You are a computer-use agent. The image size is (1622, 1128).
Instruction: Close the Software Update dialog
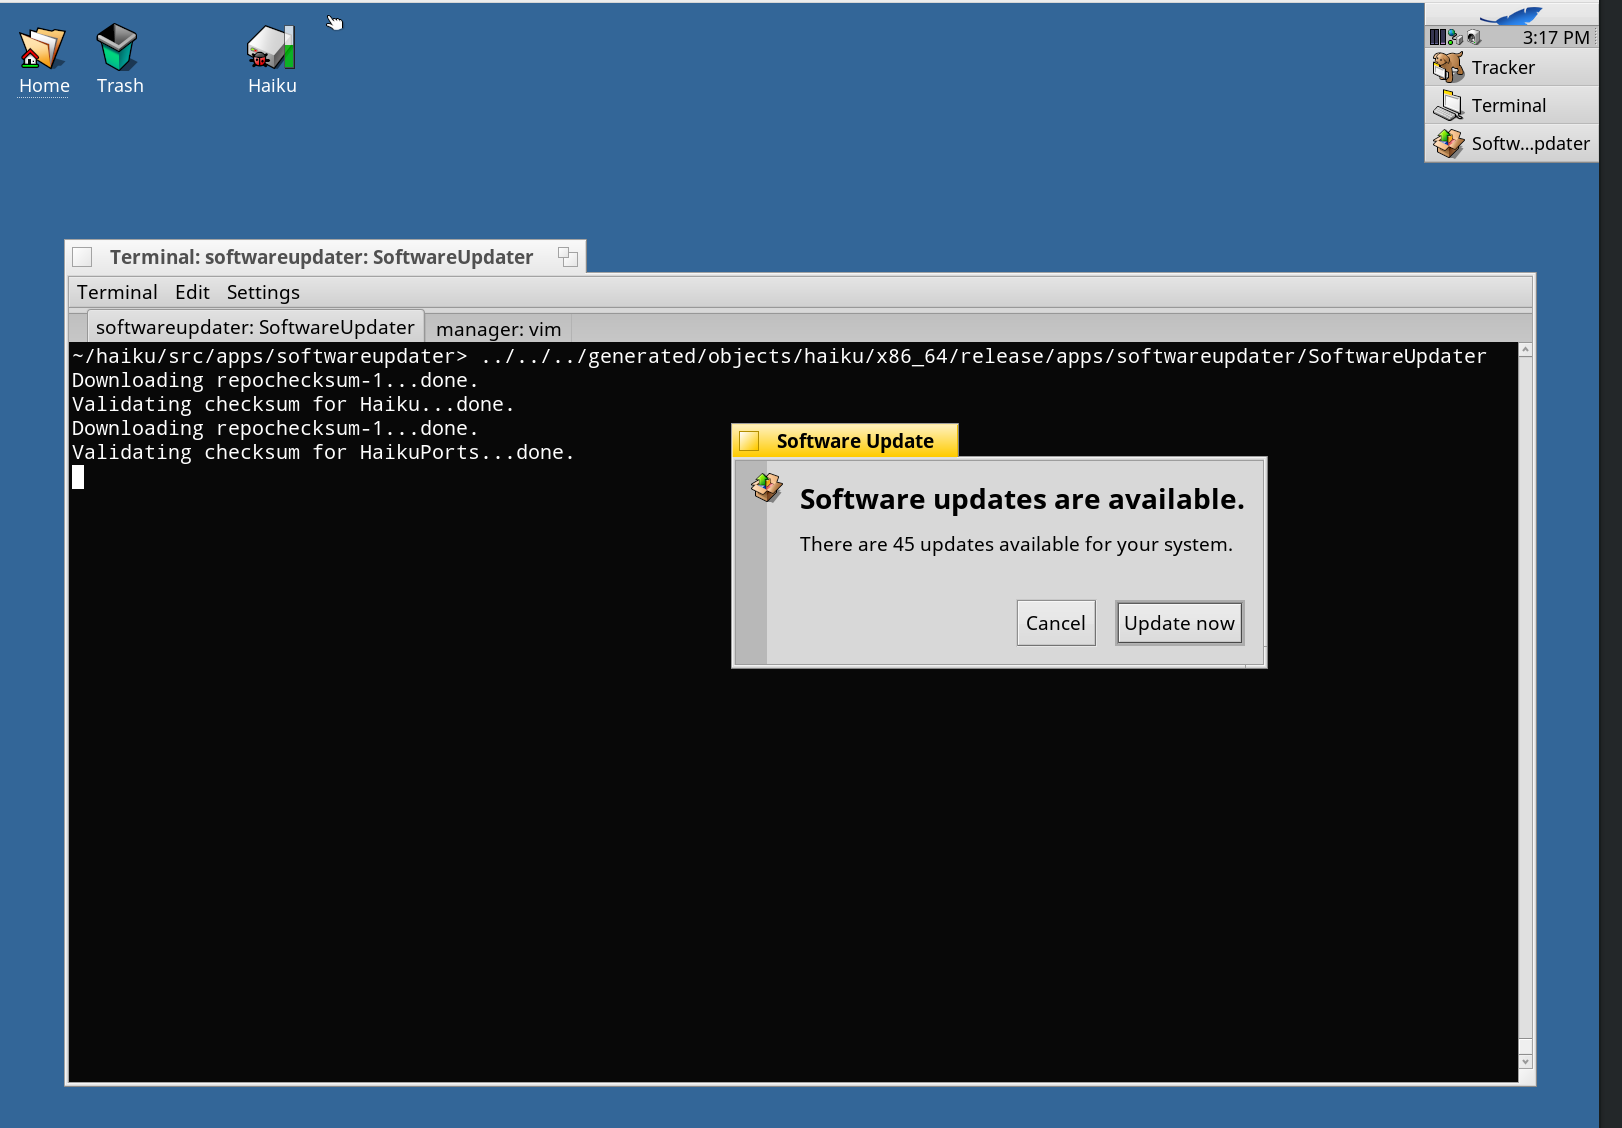click(x=749, y=441)
